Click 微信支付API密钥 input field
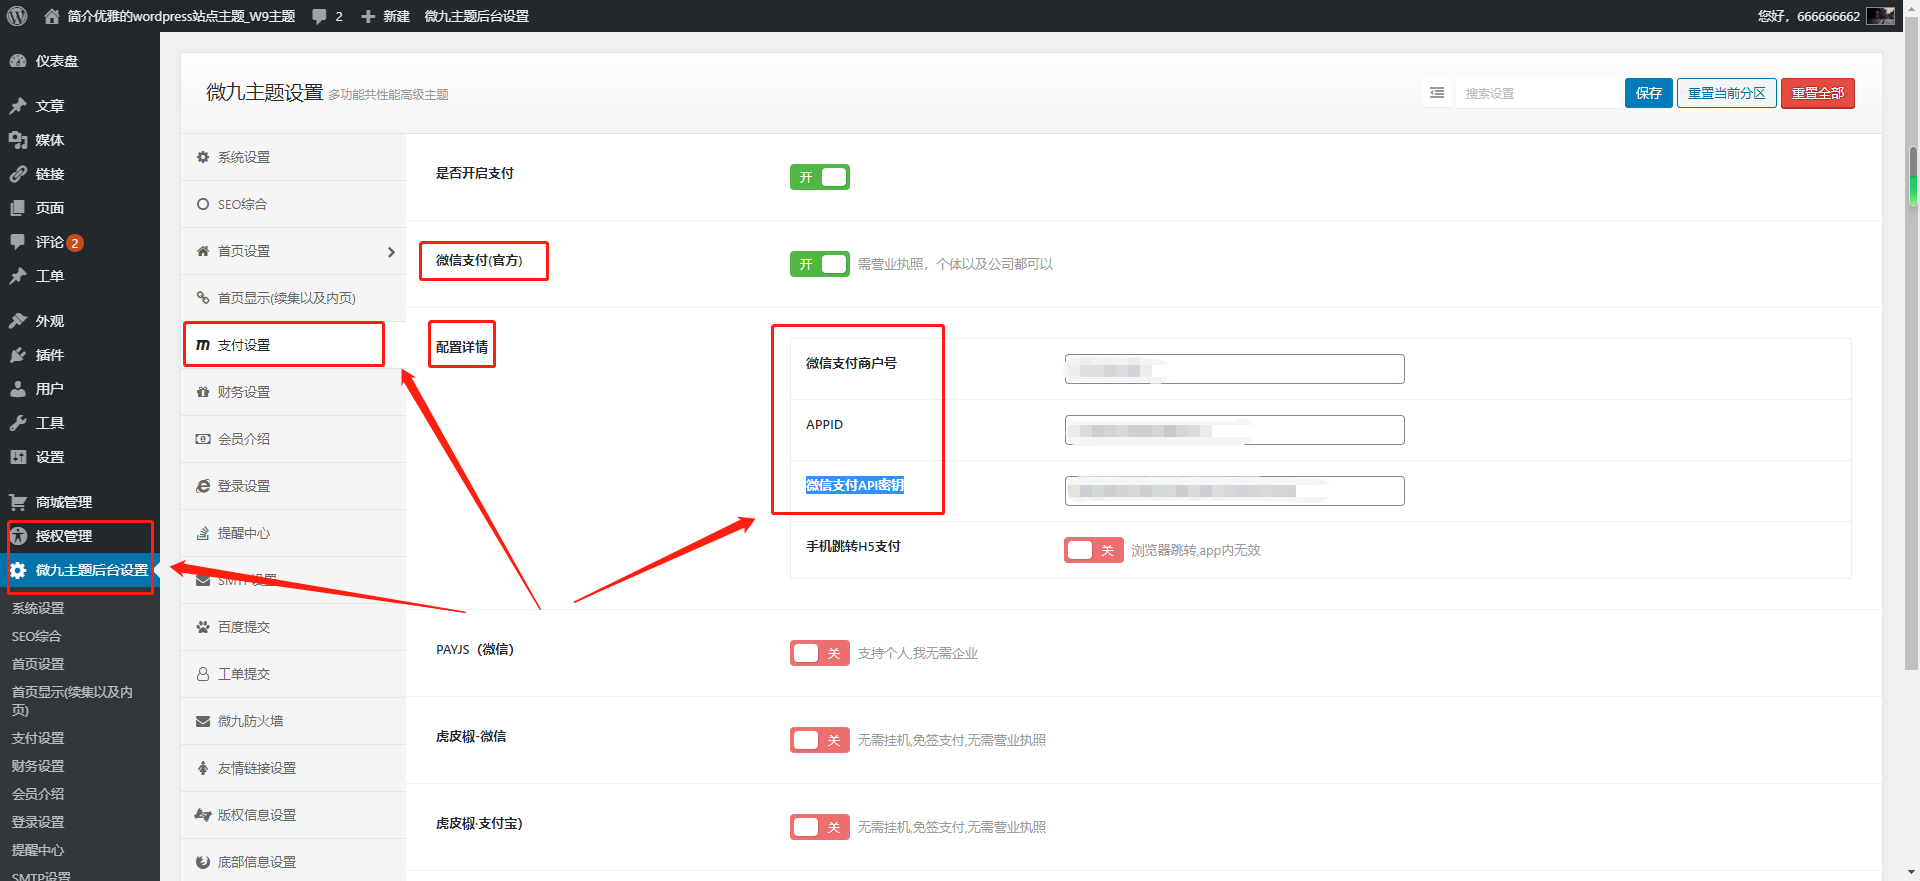The width and height of the screenshot is (1920, 881). (1234, 491)
